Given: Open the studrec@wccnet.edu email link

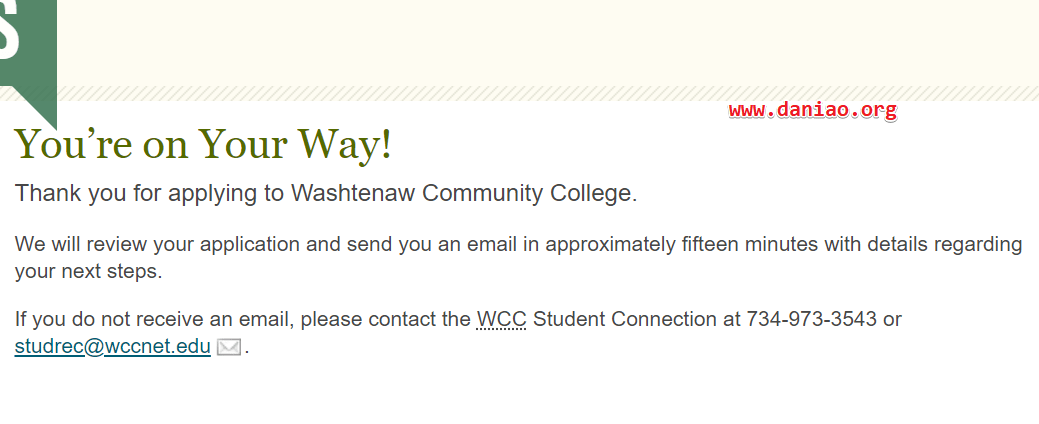Looking at the screenshot, I should point(113,346).
